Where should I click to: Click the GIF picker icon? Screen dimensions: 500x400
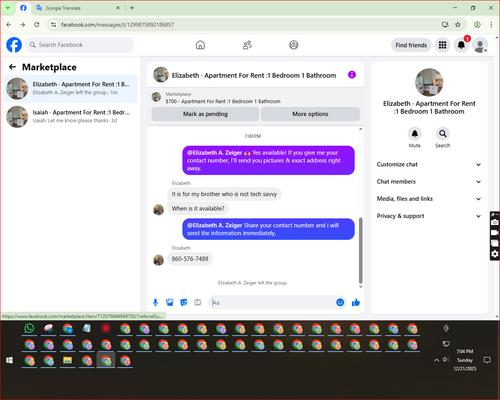(198, 302)
